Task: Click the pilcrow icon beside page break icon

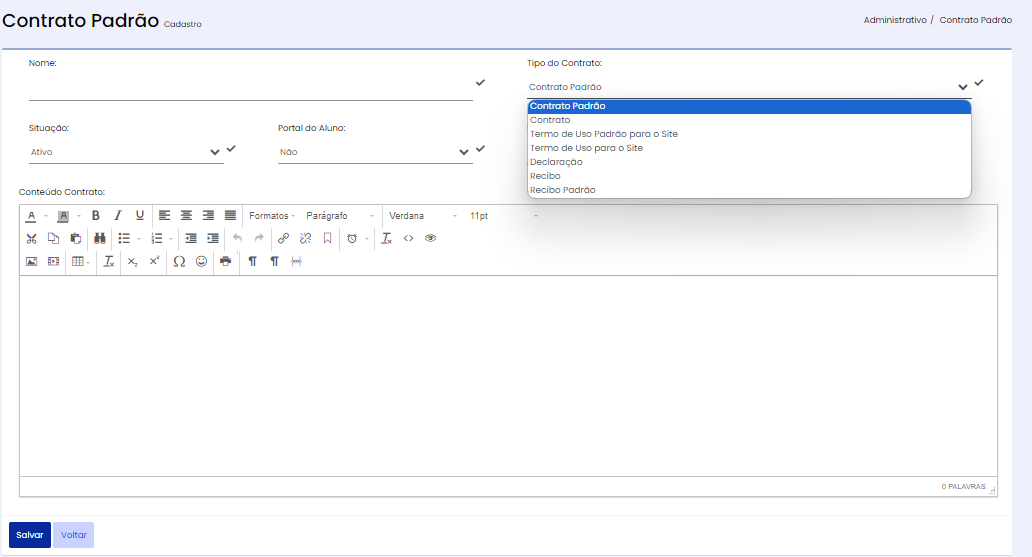Action: tap(274, 261)
